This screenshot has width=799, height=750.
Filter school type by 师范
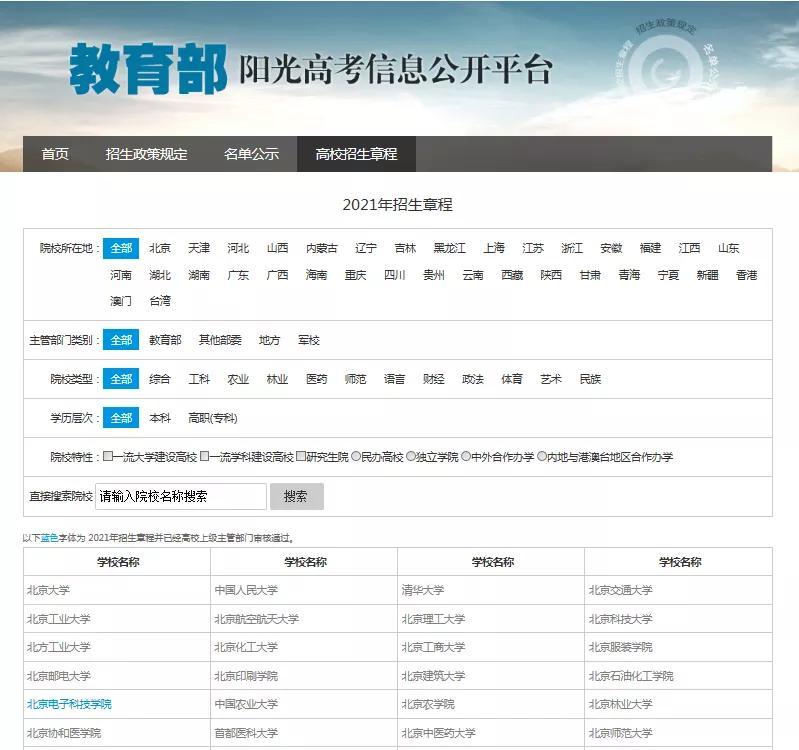tap(355, 379)
